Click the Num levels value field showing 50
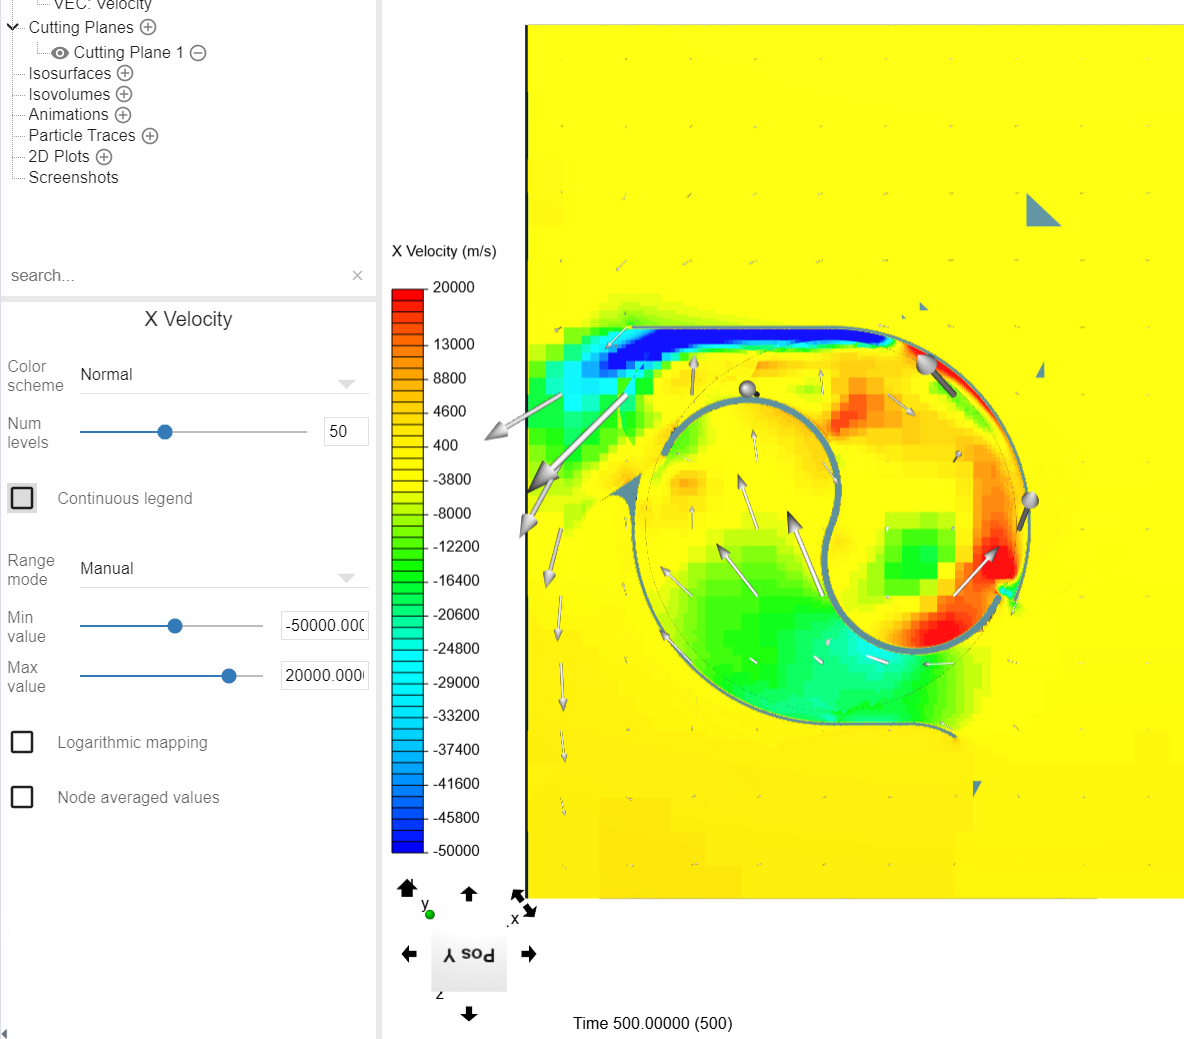 [346, 432]
